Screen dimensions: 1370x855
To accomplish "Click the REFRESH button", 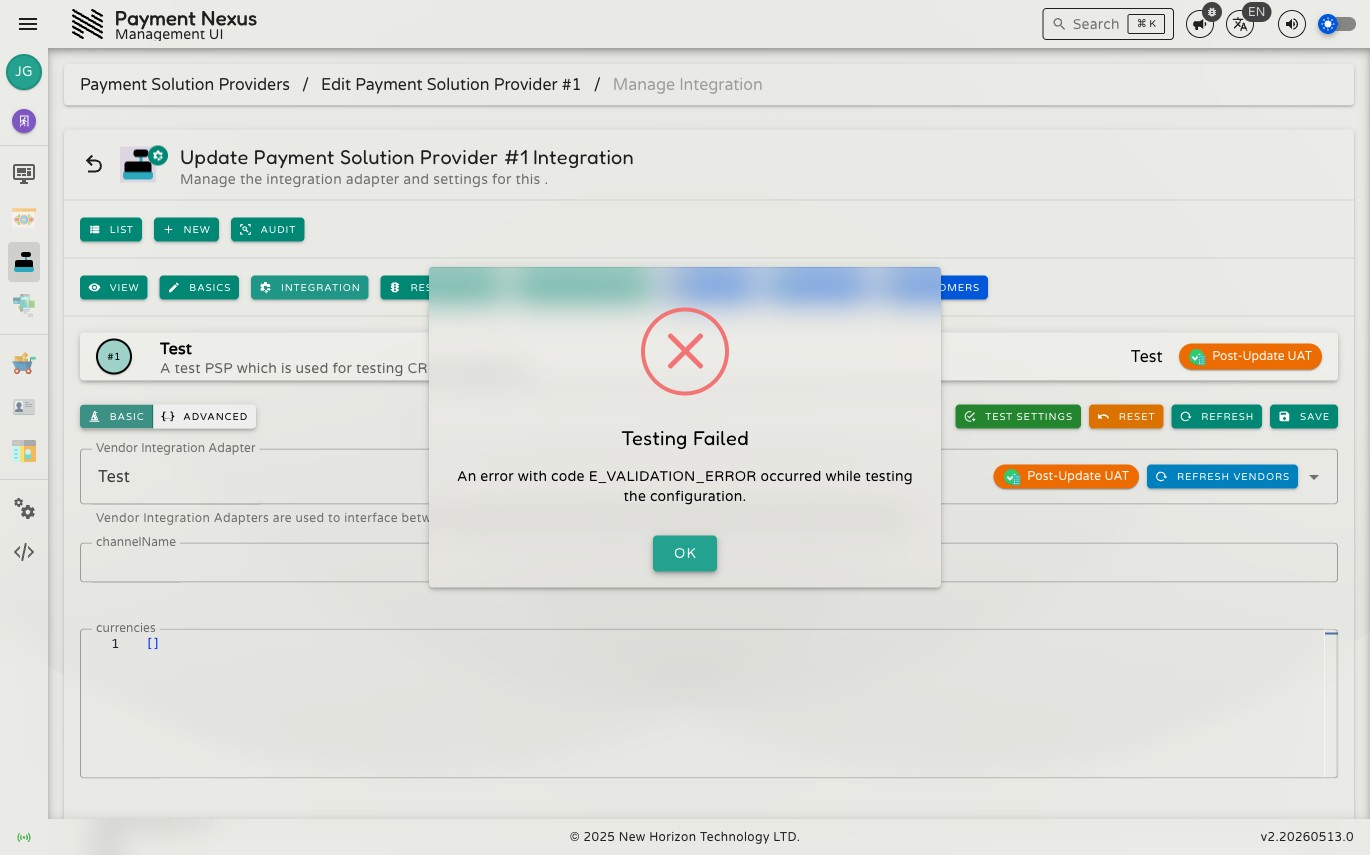I will coord(1217,416).
